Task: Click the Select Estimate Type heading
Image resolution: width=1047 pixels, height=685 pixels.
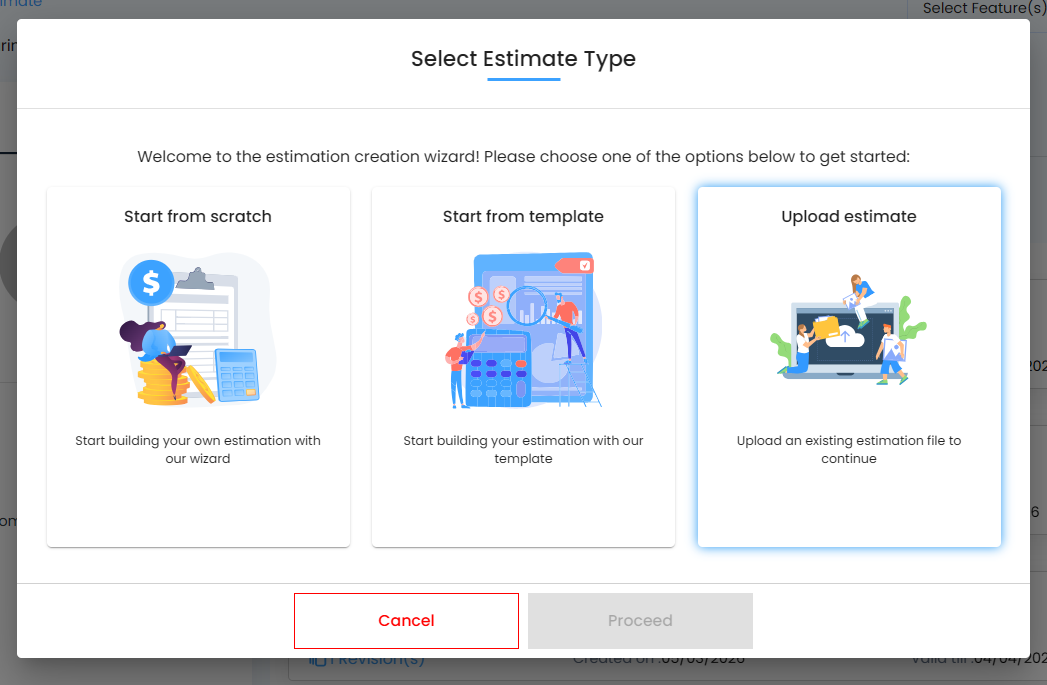Action: [x=523, y=59]
